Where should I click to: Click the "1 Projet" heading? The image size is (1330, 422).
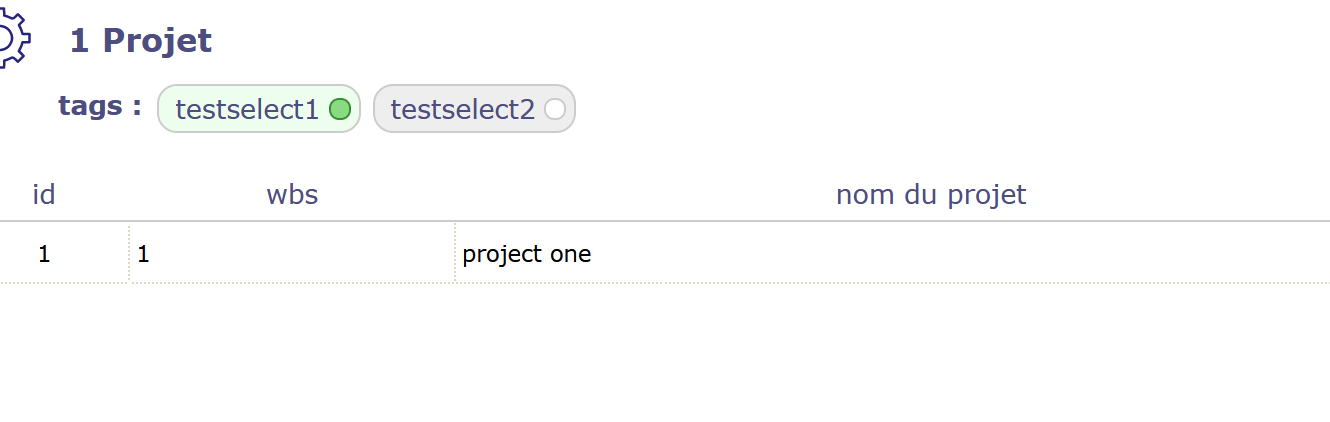point(141,41)
